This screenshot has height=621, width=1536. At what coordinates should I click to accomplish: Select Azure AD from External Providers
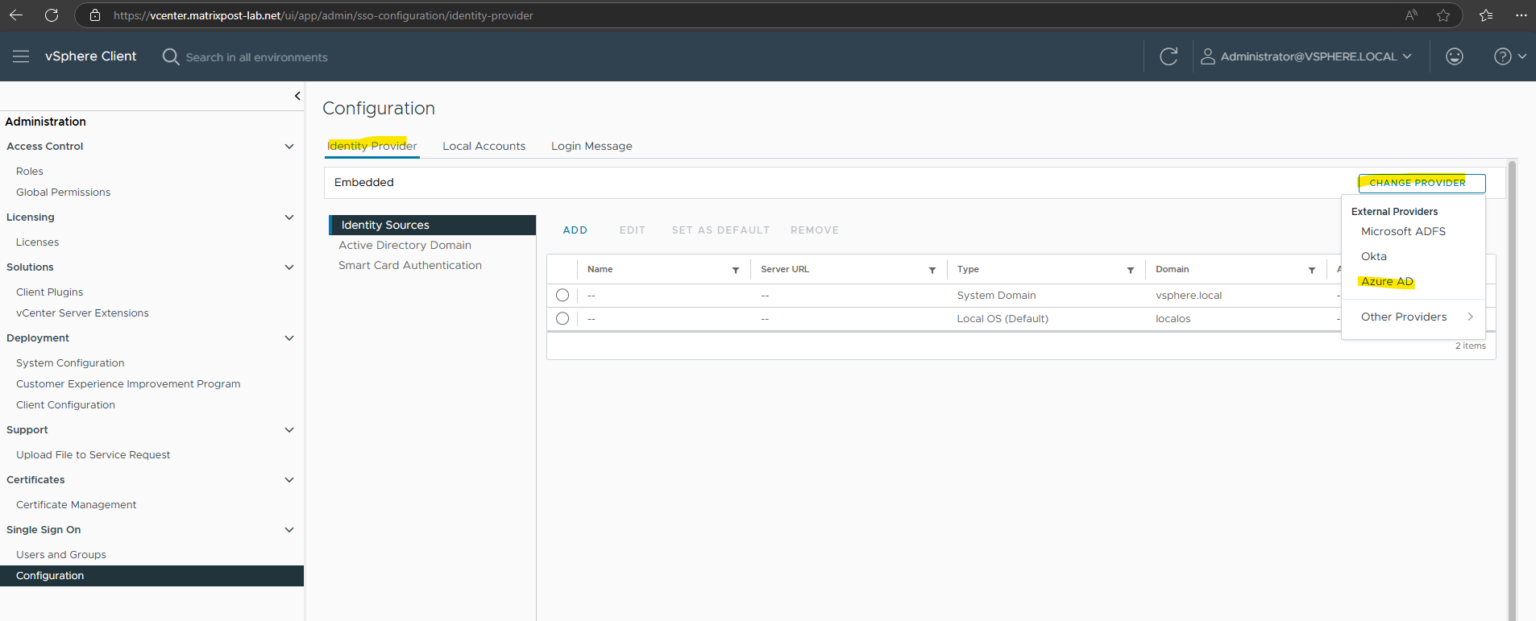[1386, 281]
